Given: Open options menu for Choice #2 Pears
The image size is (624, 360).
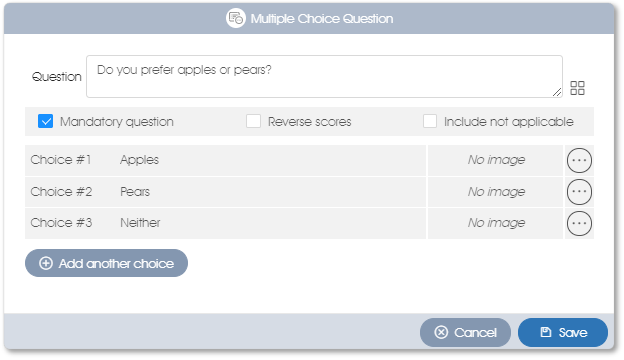Looking at the screenshot, I should [x=579, y=192].
